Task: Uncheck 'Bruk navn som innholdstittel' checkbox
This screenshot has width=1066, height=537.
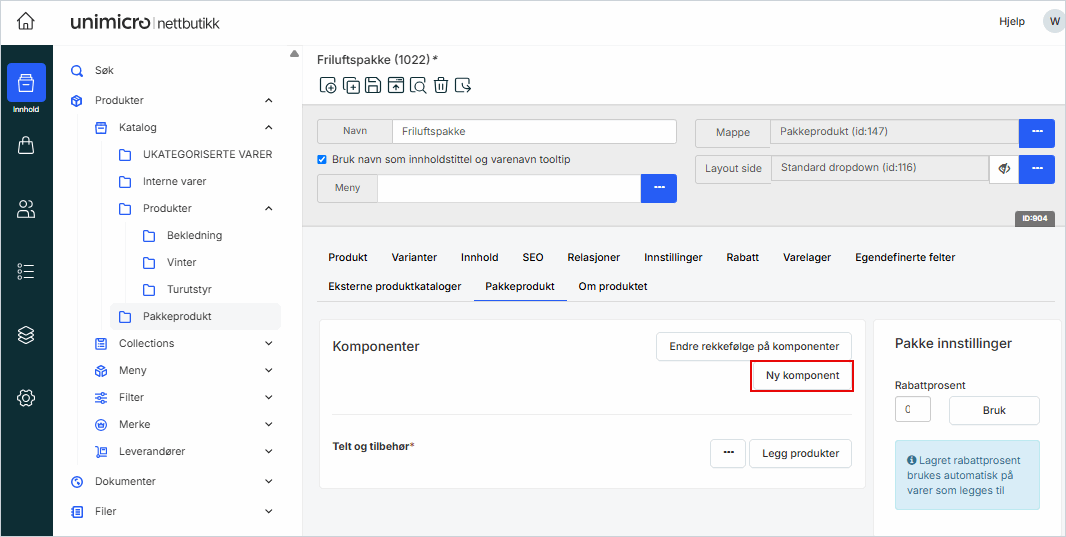Action: [322, 159]
